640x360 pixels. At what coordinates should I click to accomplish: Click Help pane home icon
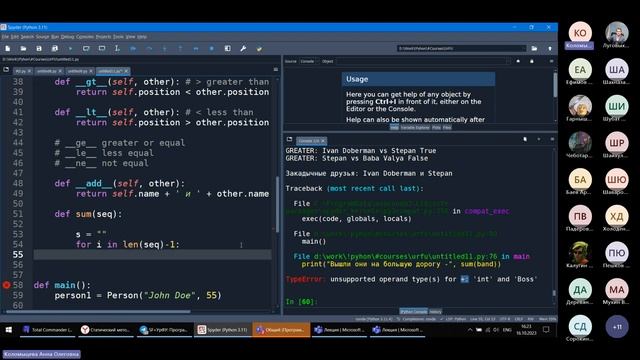coord(518,61)
